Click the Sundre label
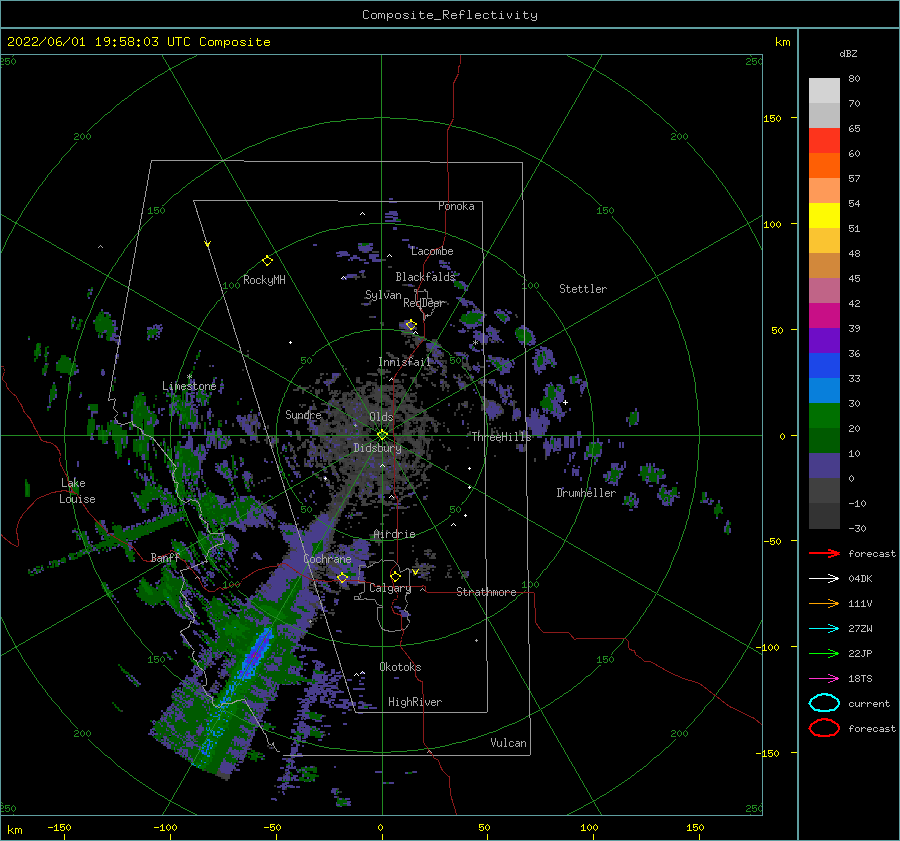Screen dimensions: 900x841 pyautogui.click(x=303, y=414)
